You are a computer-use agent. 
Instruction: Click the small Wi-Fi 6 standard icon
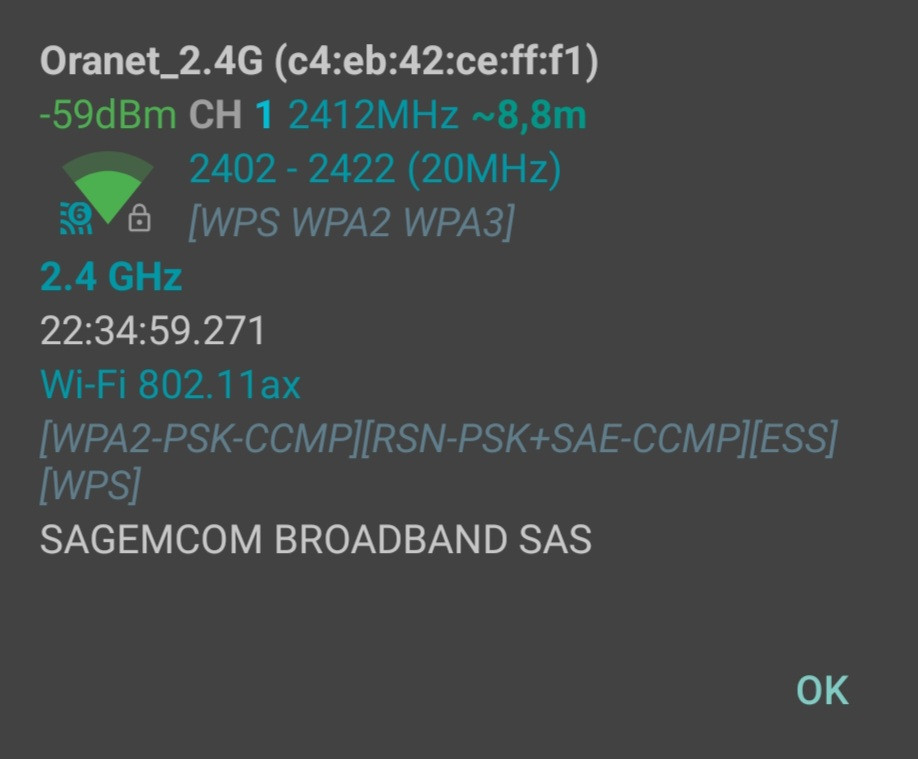pyautogui.click(x=75, y=217)
